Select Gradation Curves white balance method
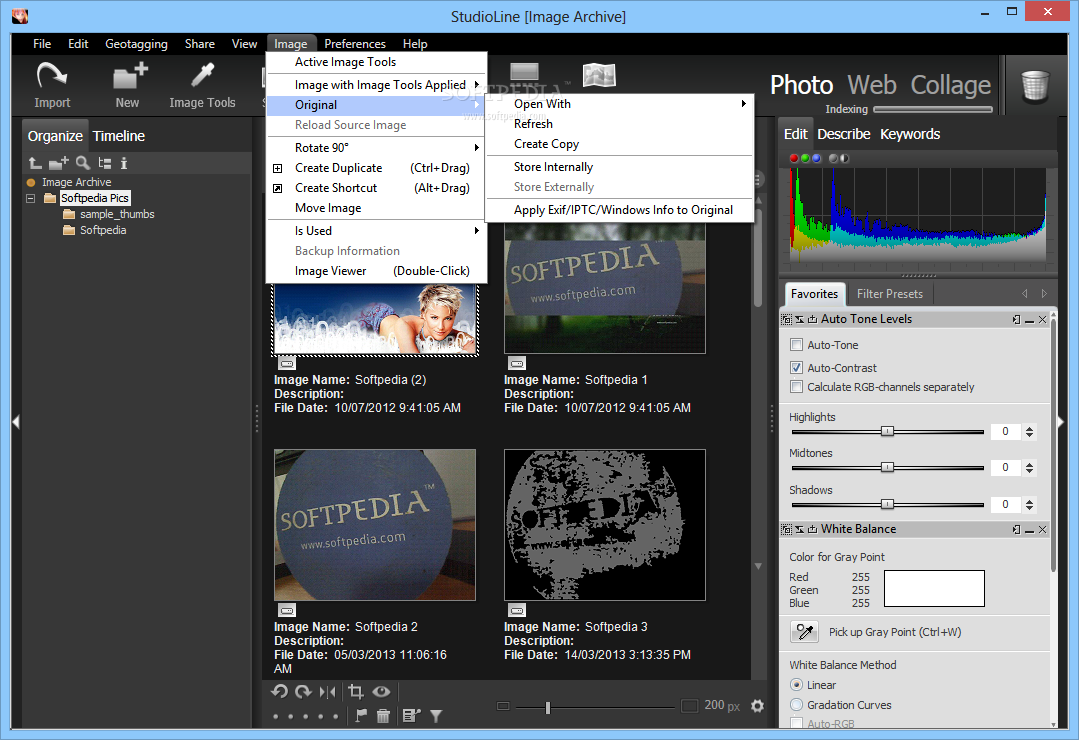The height and width of the screenshot is (740, 1079). (x=796, y=705)
